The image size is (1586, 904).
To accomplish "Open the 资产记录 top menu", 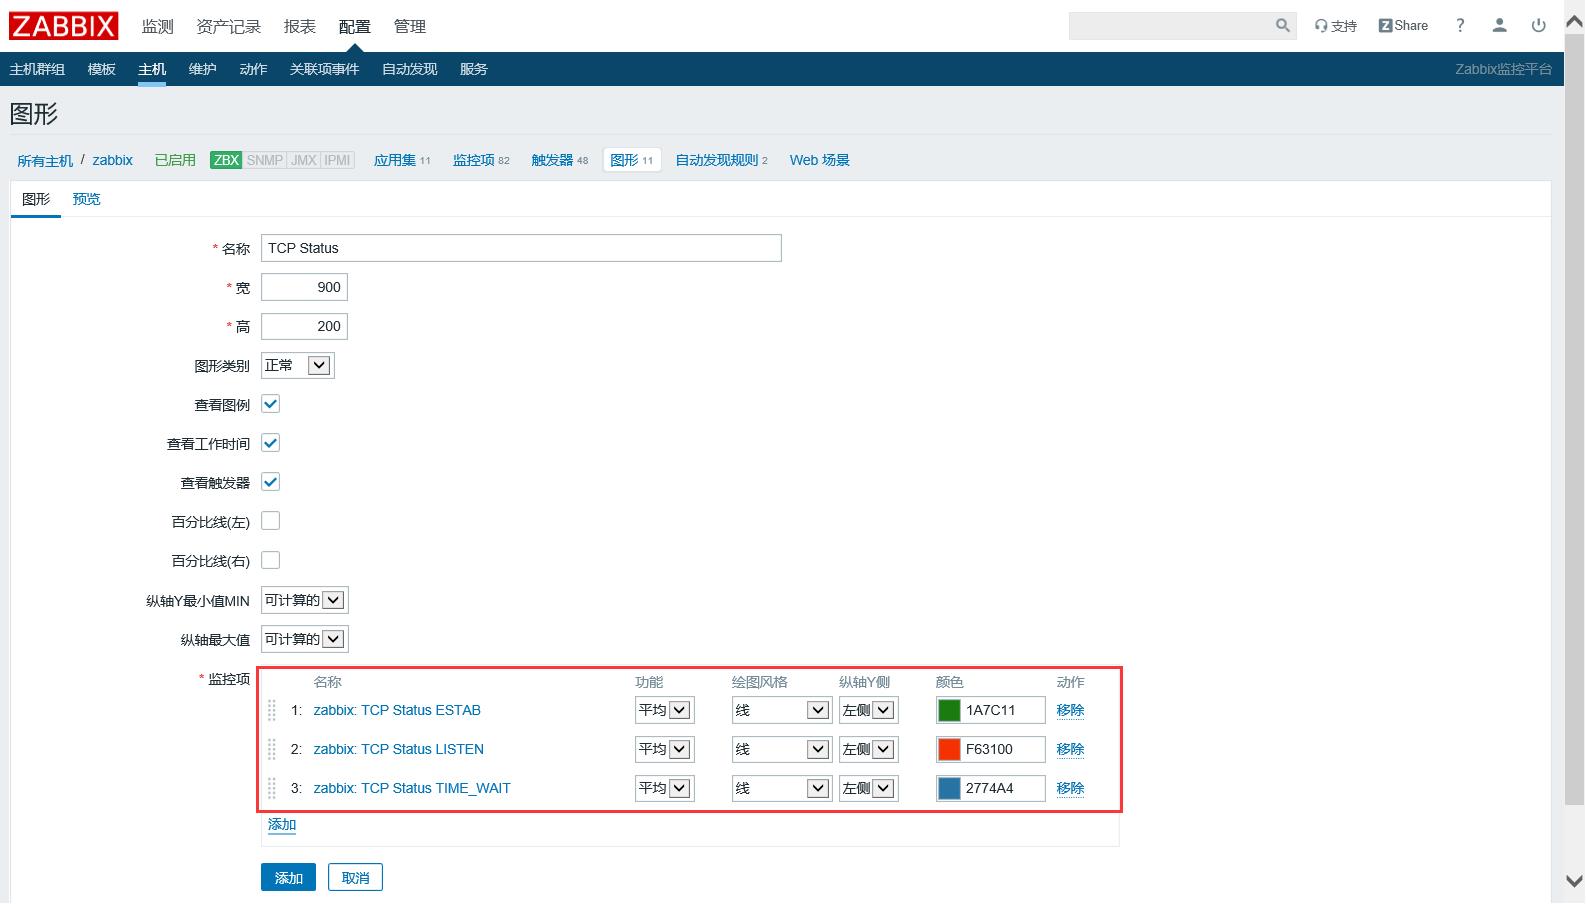I will [228, 27].
